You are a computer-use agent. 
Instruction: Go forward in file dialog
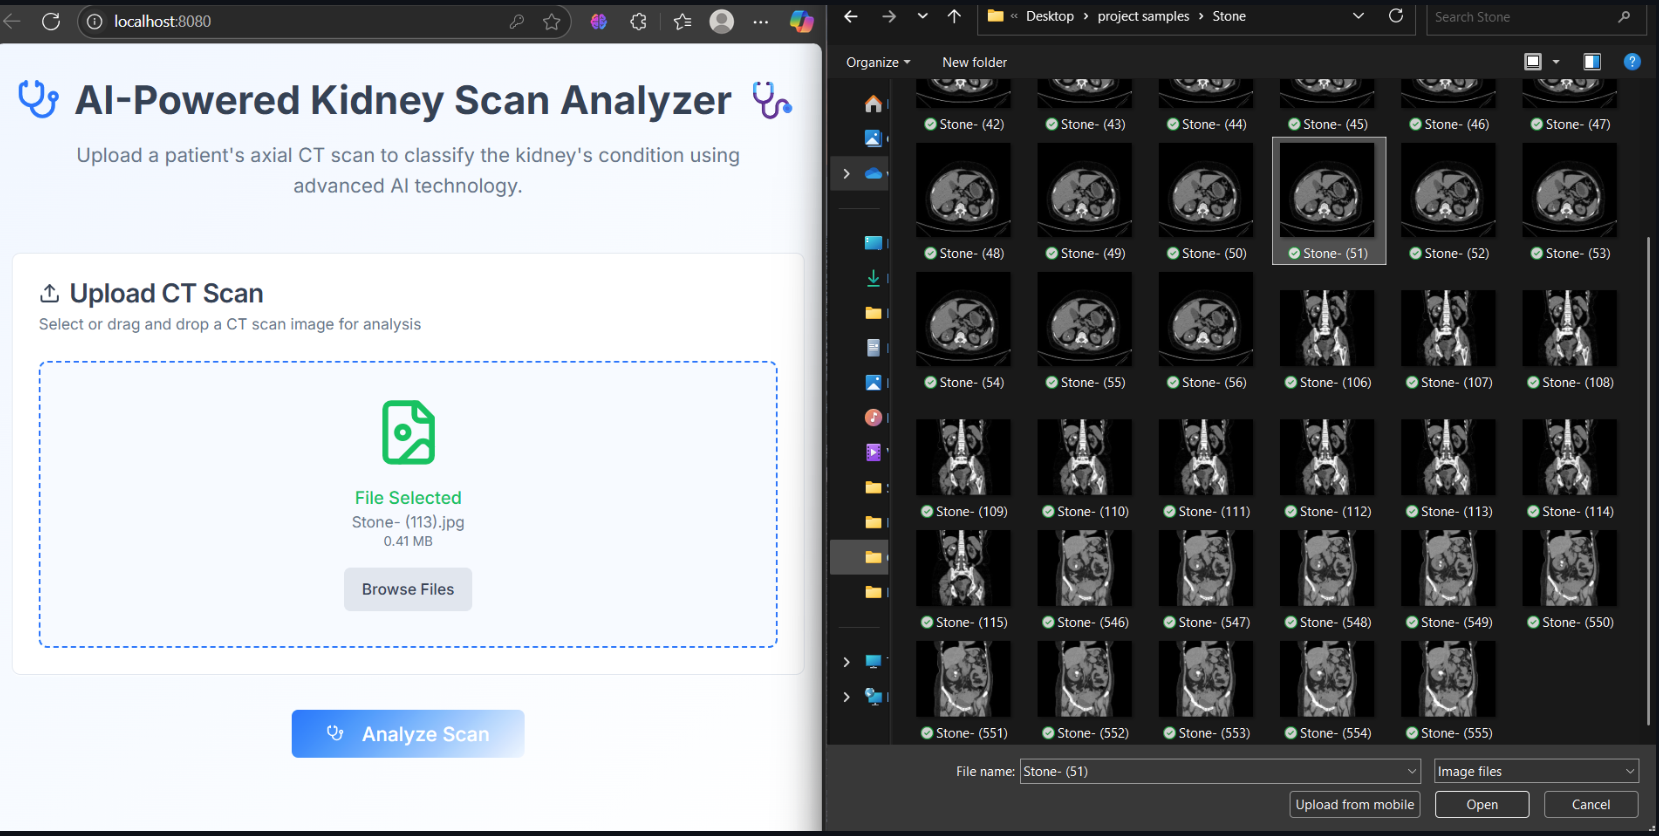pyautogui.click(x=889, y=16)
